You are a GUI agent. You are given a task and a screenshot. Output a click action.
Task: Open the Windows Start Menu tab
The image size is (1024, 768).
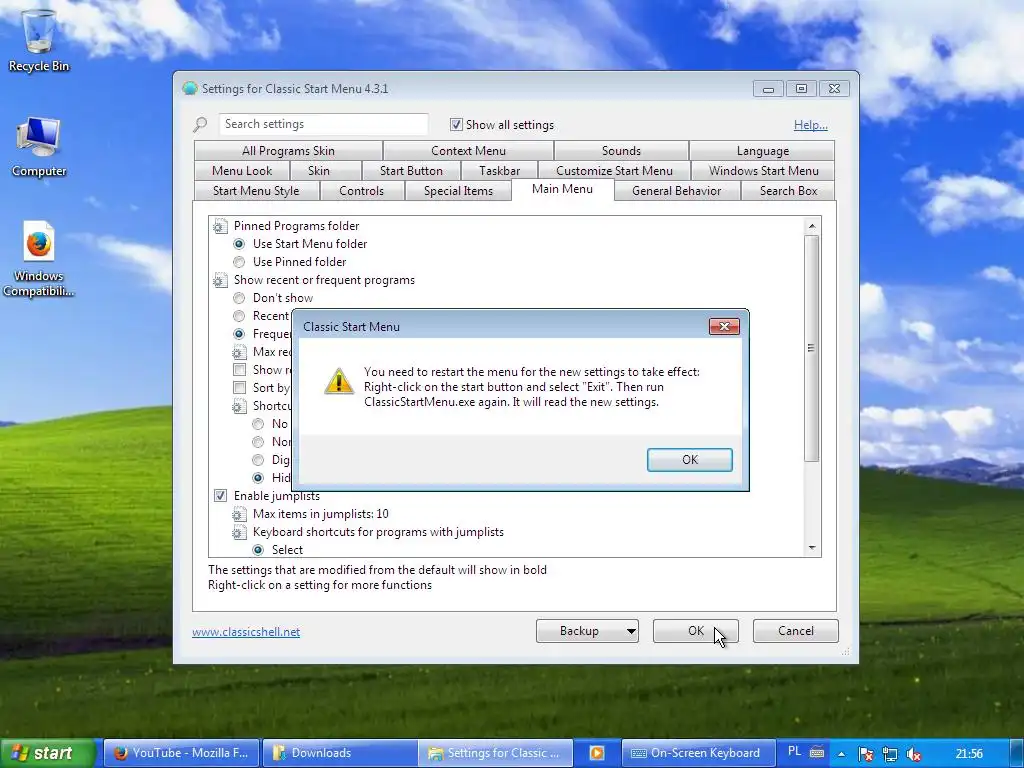[x=763, y=171]
